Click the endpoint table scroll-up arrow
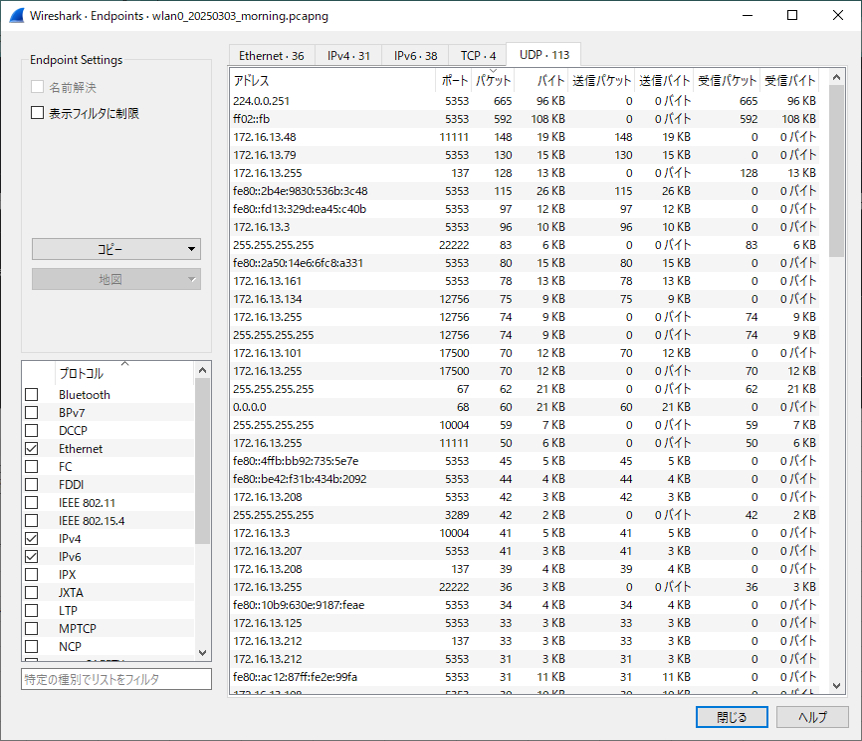 836,78
